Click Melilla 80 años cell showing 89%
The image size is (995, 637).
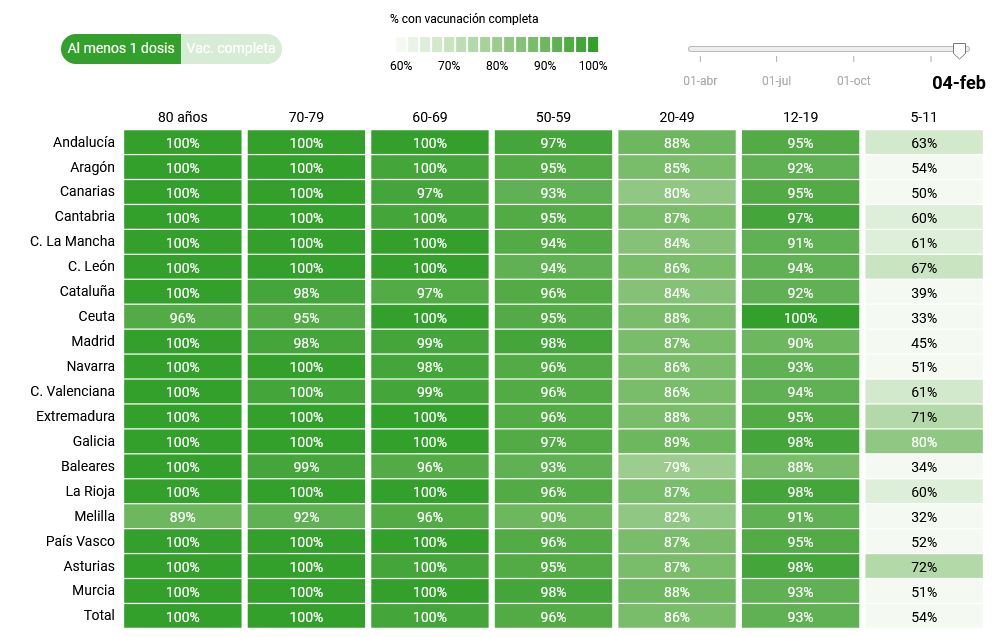click(183, 517)
